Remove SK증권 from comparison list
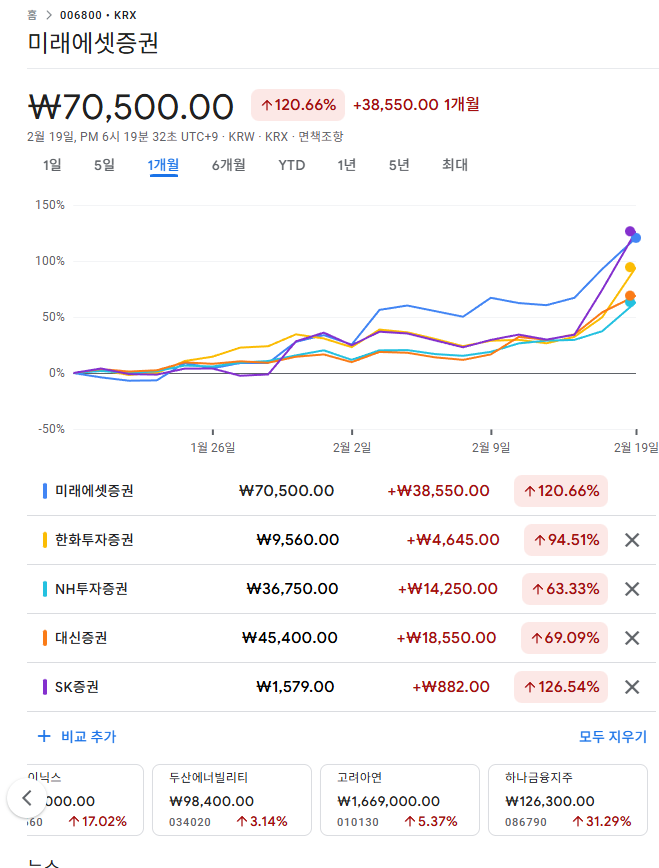This screenshot has height=868, width=659. (x=631, y=687)
